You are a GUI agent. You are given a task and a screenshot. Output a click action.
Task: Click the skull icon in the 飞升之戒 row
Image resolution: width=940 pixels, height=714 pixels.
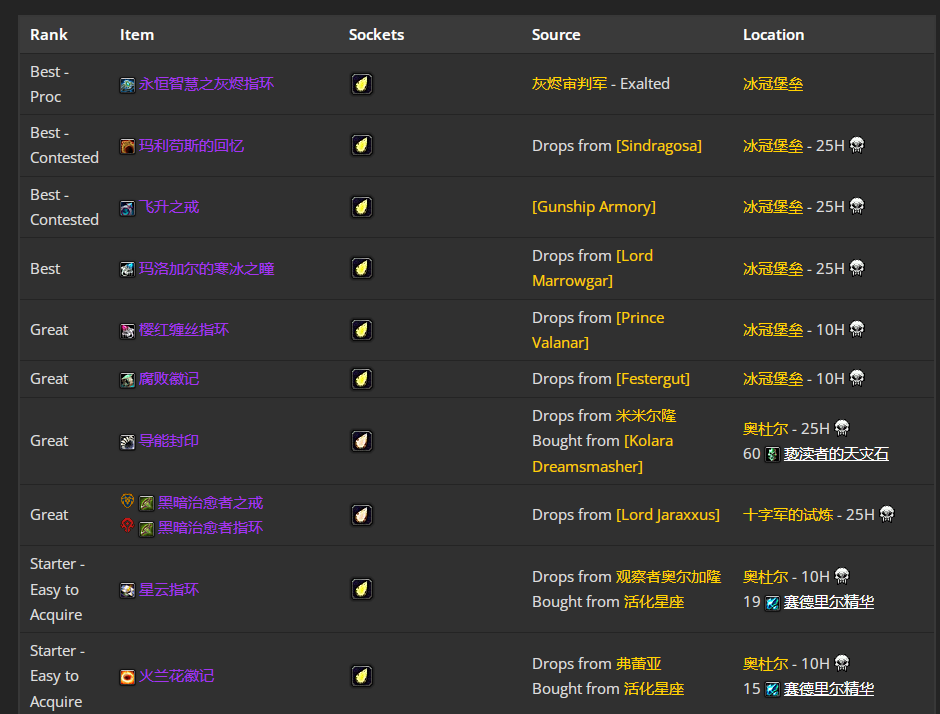tap(857, 207)
